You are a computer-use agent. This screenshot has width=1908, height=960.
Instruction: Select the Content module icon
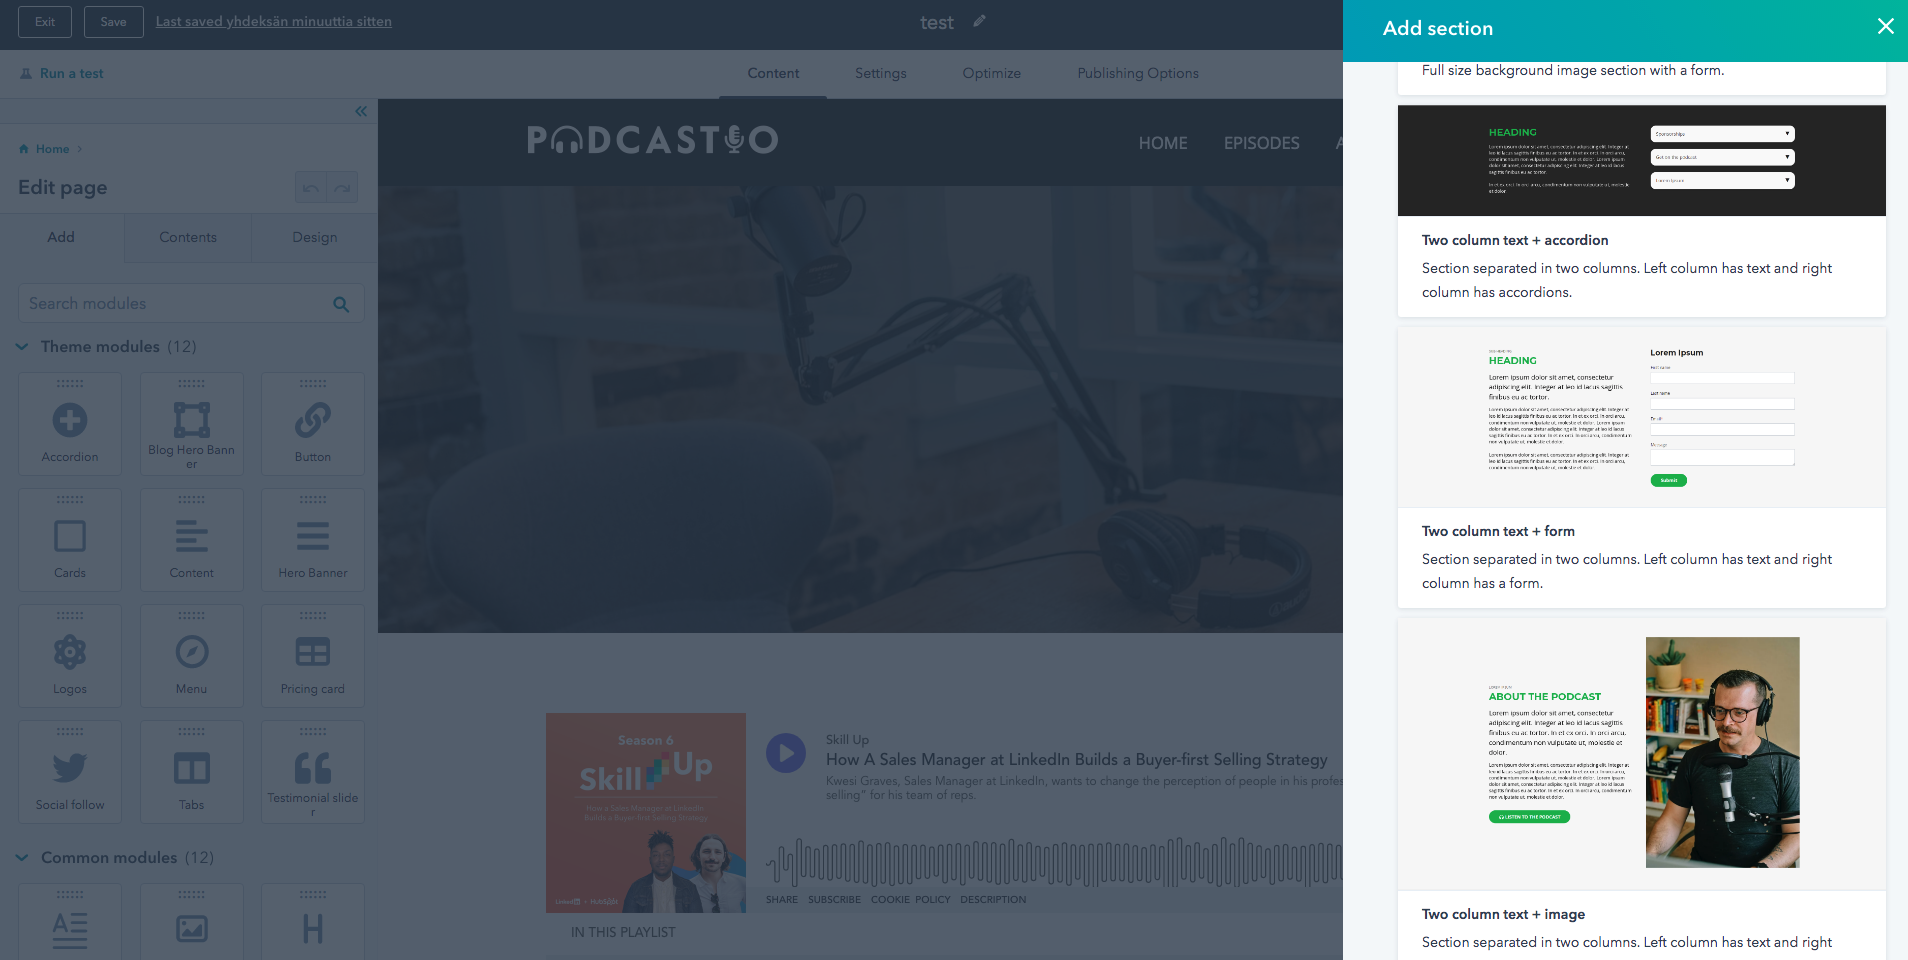tap(191, 536)
